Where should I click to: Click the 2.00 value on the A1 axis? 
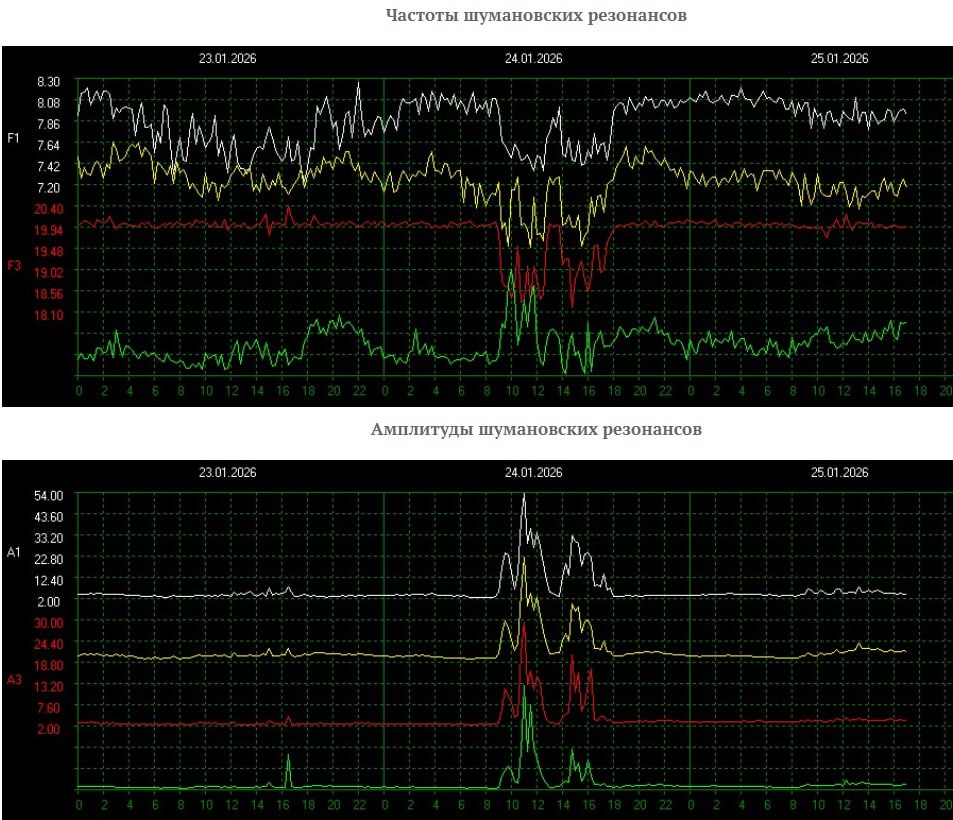[49, 602]
